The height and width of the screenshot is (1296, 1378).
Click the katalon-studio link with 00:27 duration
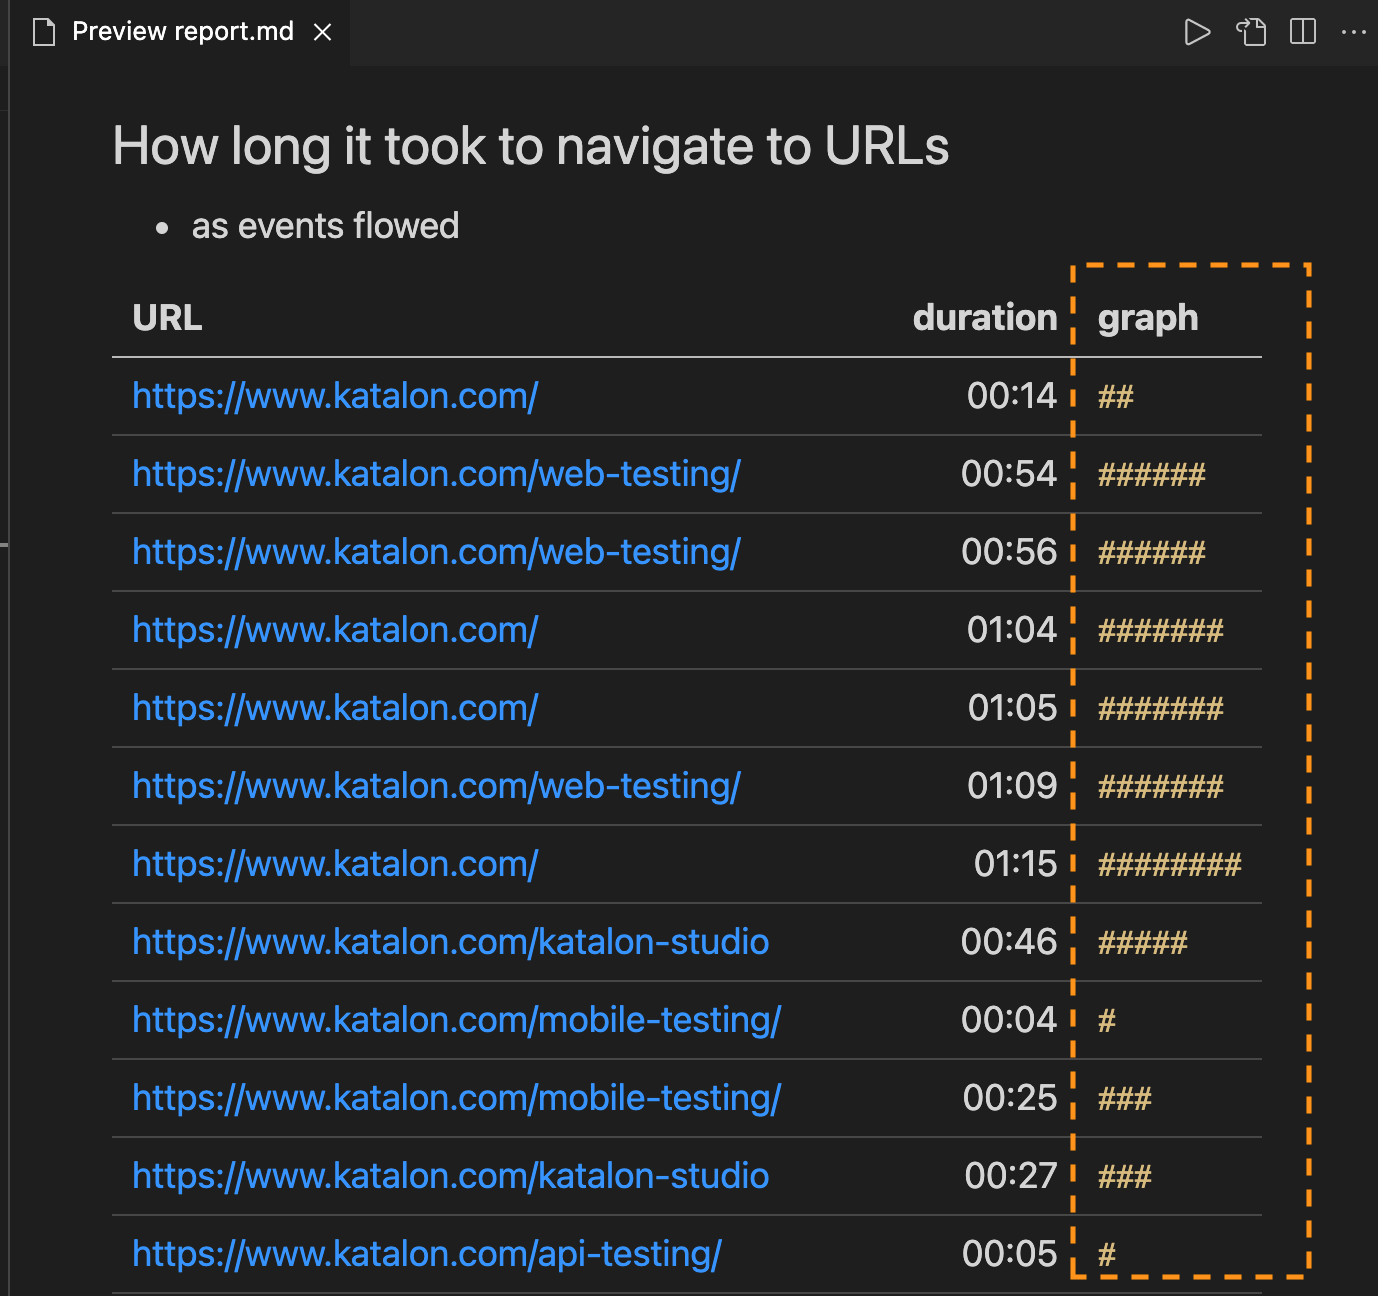[450, 1175]
